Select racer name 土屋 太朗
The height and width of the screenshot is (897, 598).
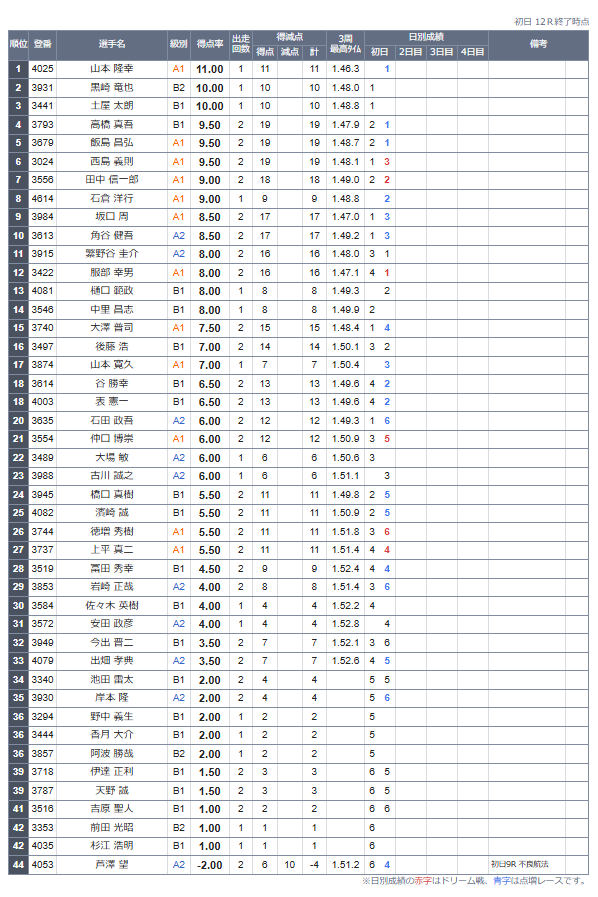pyautogui.click(x=112, y=106)
